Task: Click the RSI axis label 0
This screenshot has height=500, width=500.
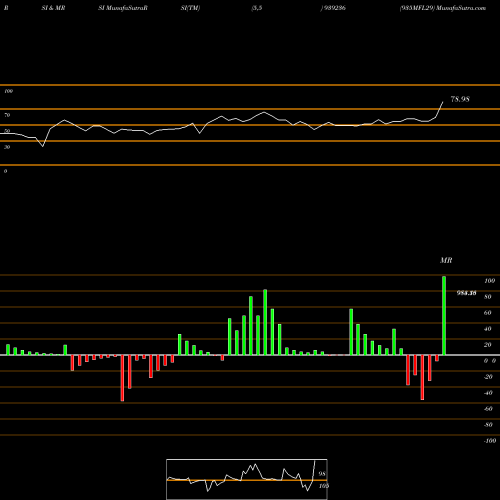Action: click(x=5, y=171)
